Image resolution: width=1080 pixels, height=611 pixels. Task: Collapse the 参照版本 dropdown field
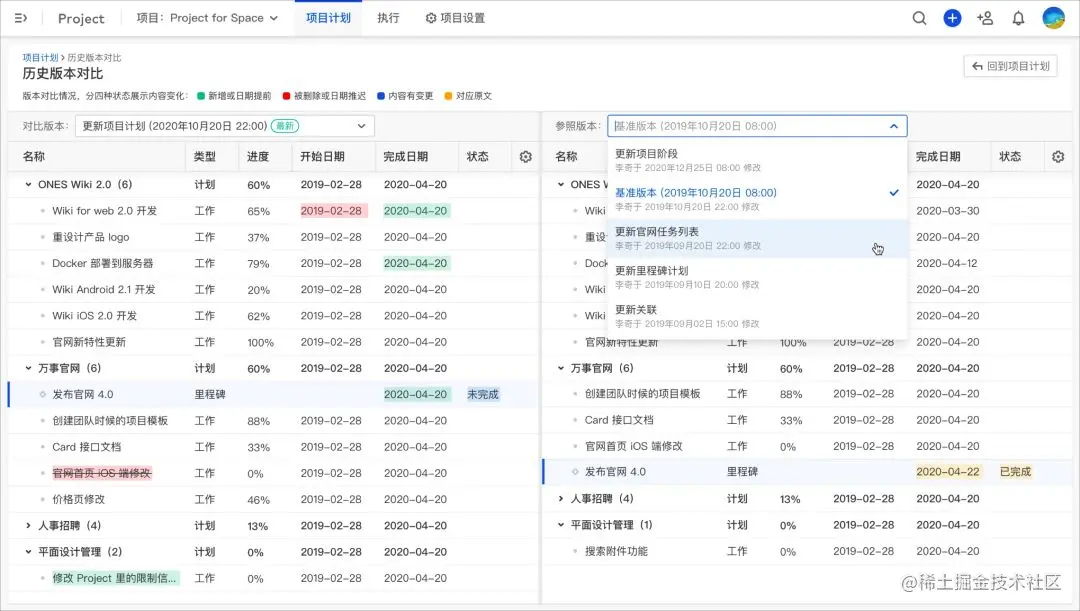click(x=757, y=126)
